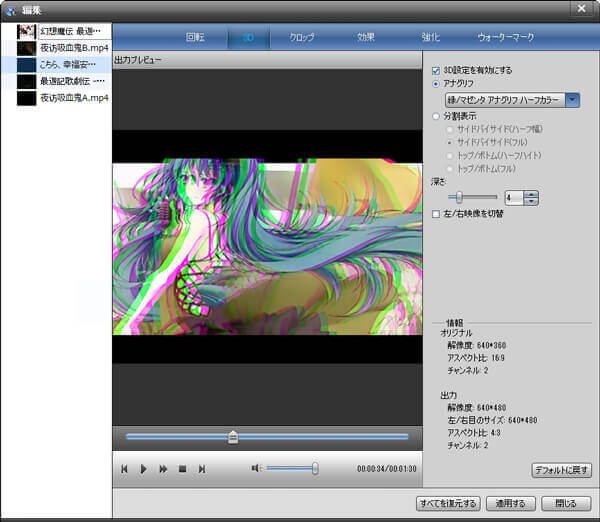Viewport: 600px width, 522px height.
Task: Click the app icon in title bar
Action: [11, 10]
